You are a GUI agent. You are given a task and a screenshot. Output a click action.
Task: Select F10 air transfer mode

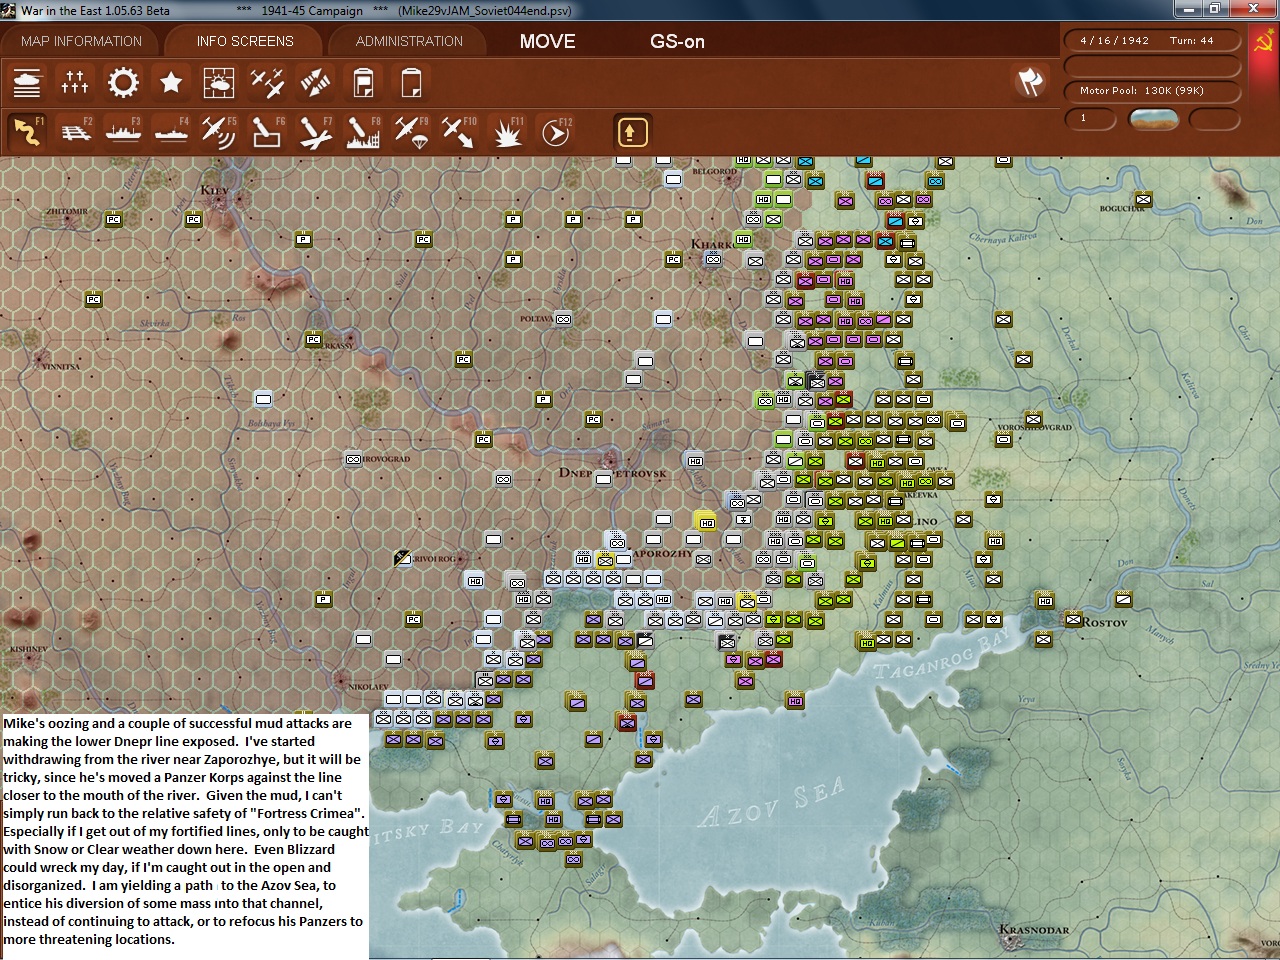(459, 132)
